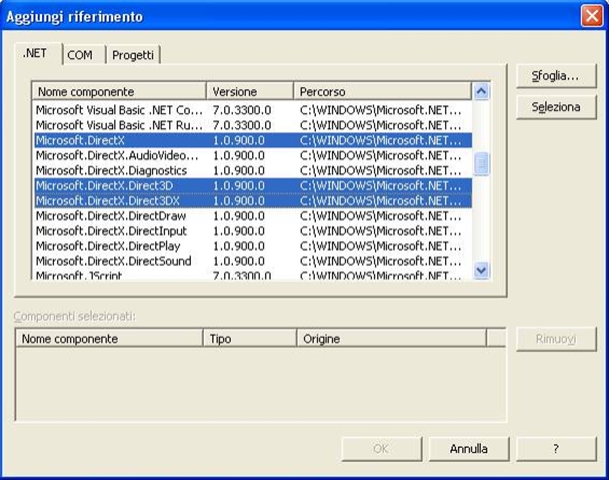
Task: Switch to the COM tab
Action: coord(84,55)
